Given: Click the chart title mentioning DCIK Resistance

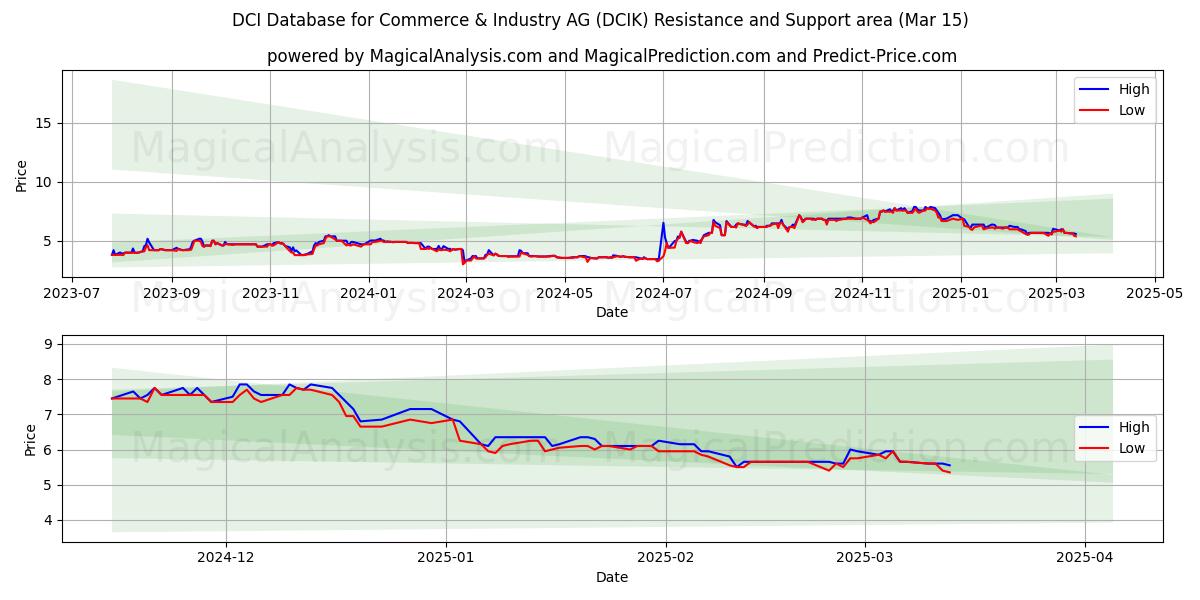Looking at the screenshot, I should click(600, 20).
